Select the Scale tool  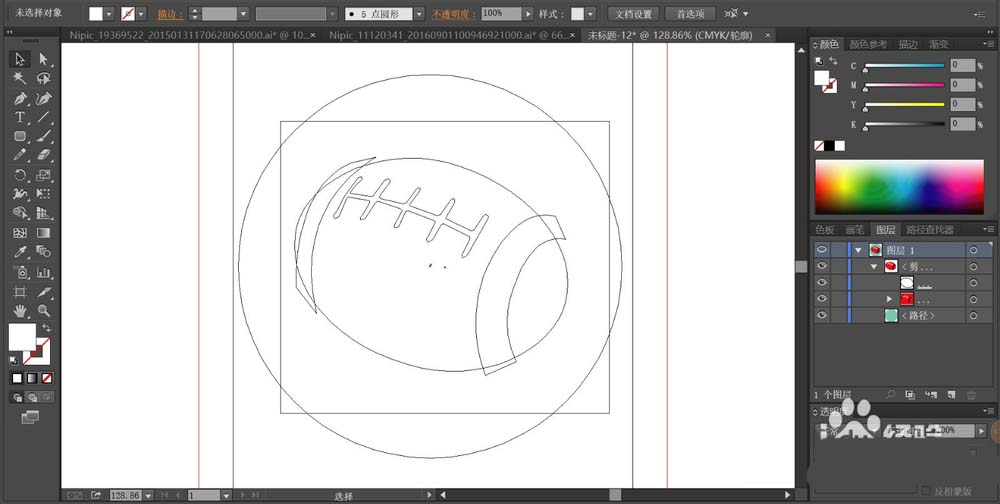click(x=43, y=175)
